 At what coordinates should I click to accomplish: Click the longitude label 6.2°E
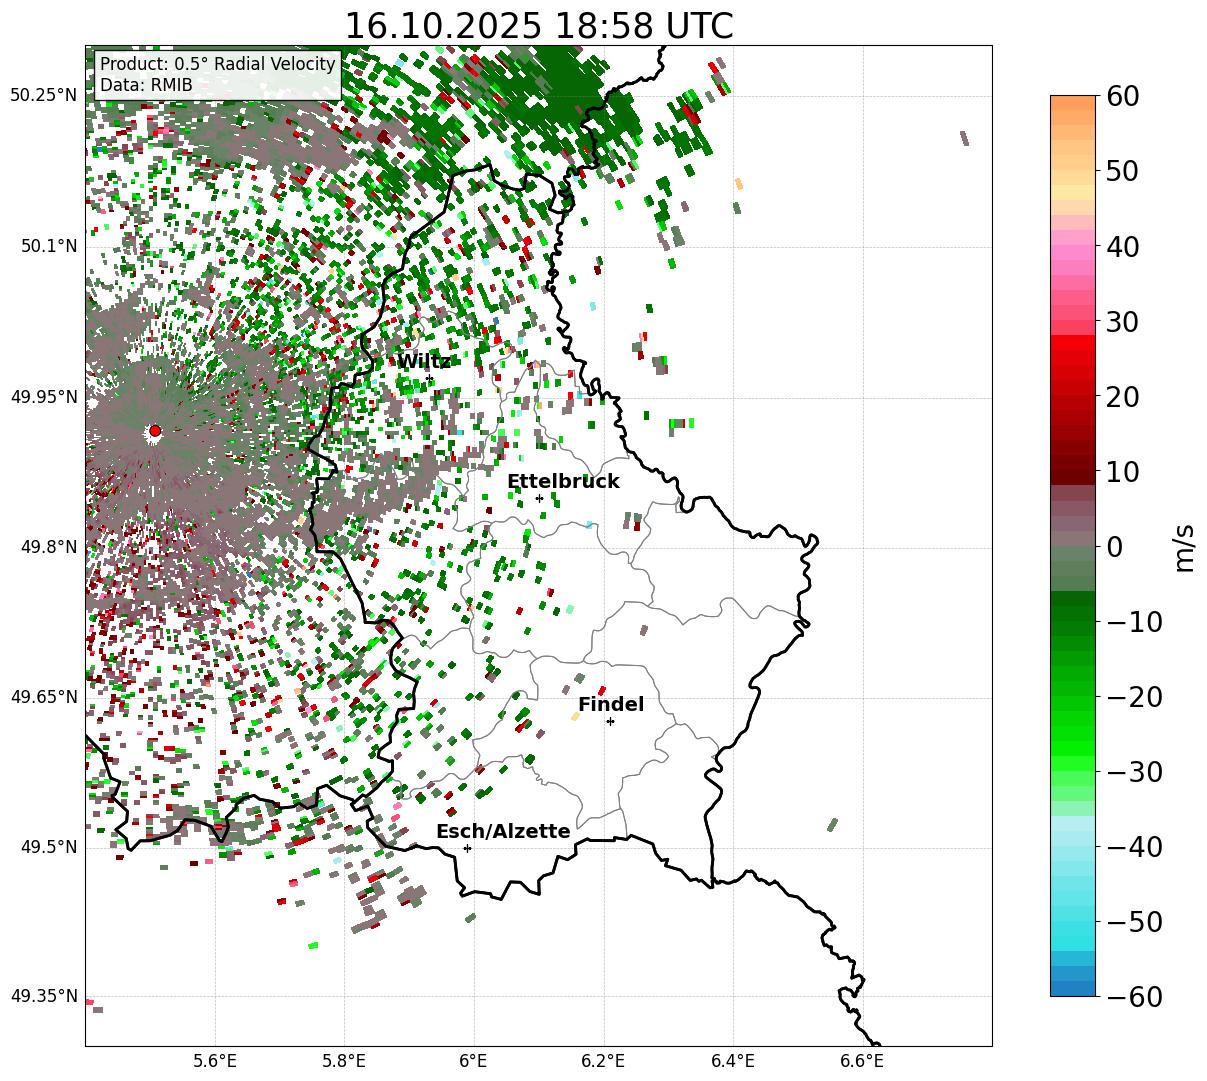[604, 1061]
